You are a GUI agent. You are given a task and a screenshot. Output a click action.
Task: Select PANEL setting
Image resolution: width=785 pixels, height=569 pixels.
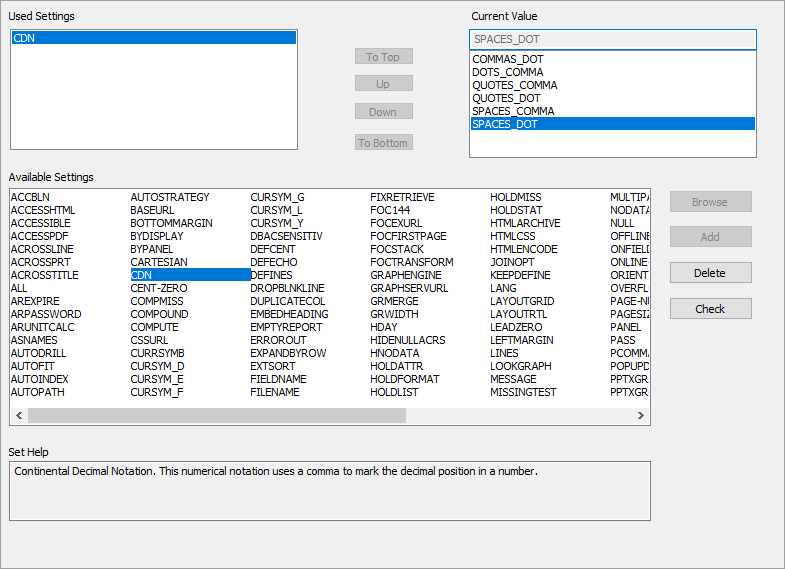click(x=625, y=327)
